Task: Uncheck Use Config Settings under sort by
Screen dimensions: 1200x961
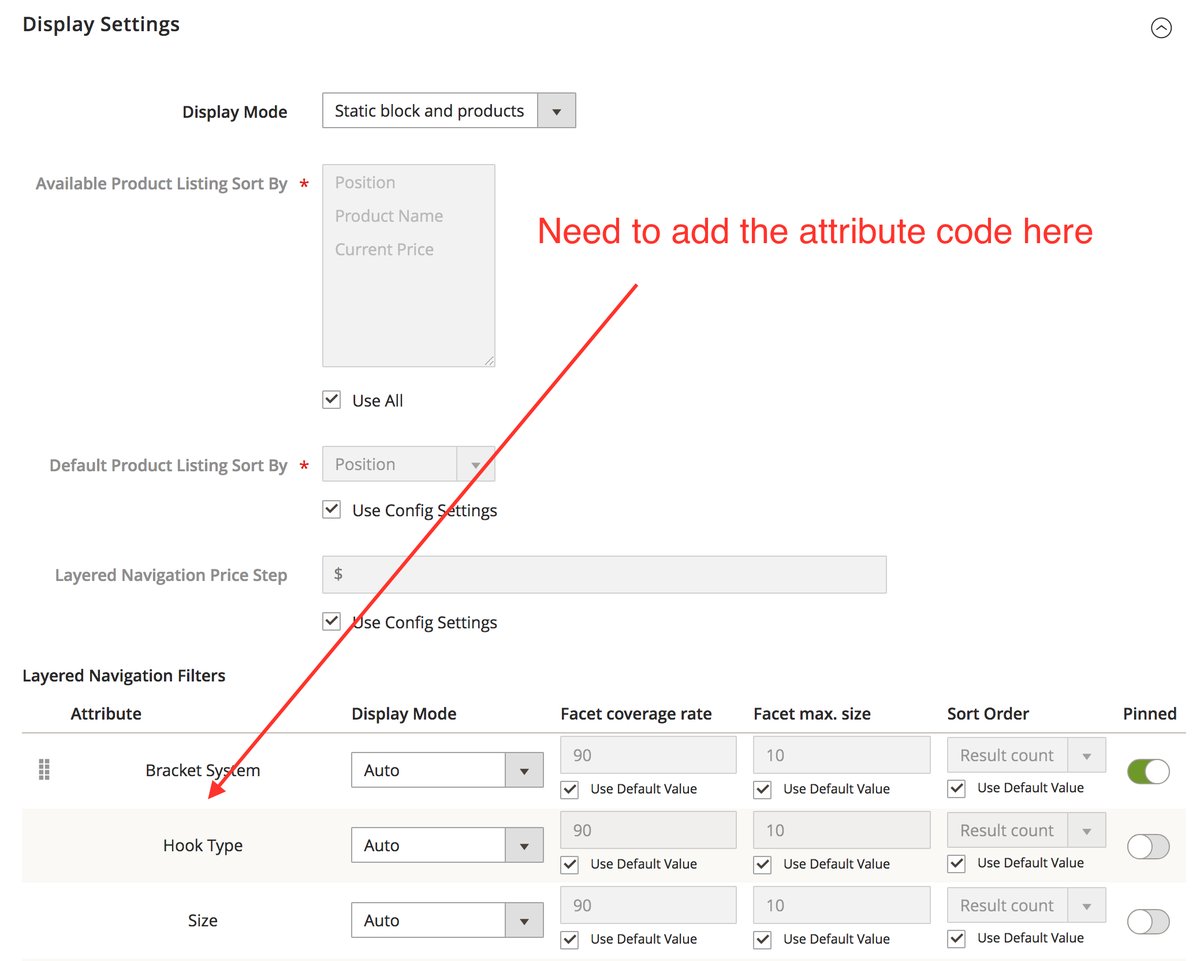Action: point(331,509)
